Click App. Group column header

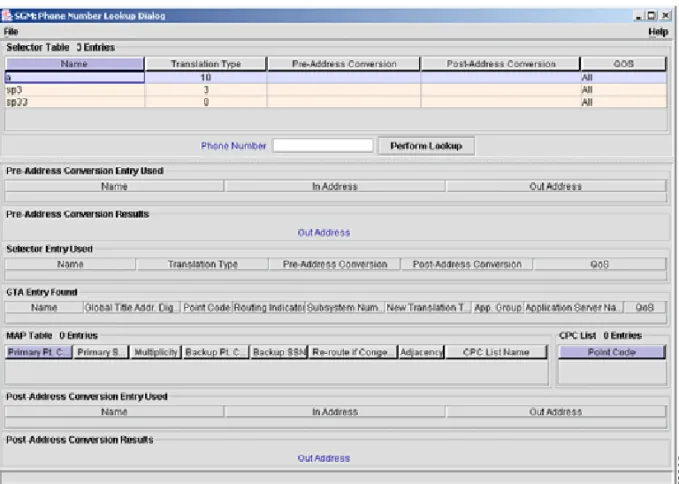(498, 307)
